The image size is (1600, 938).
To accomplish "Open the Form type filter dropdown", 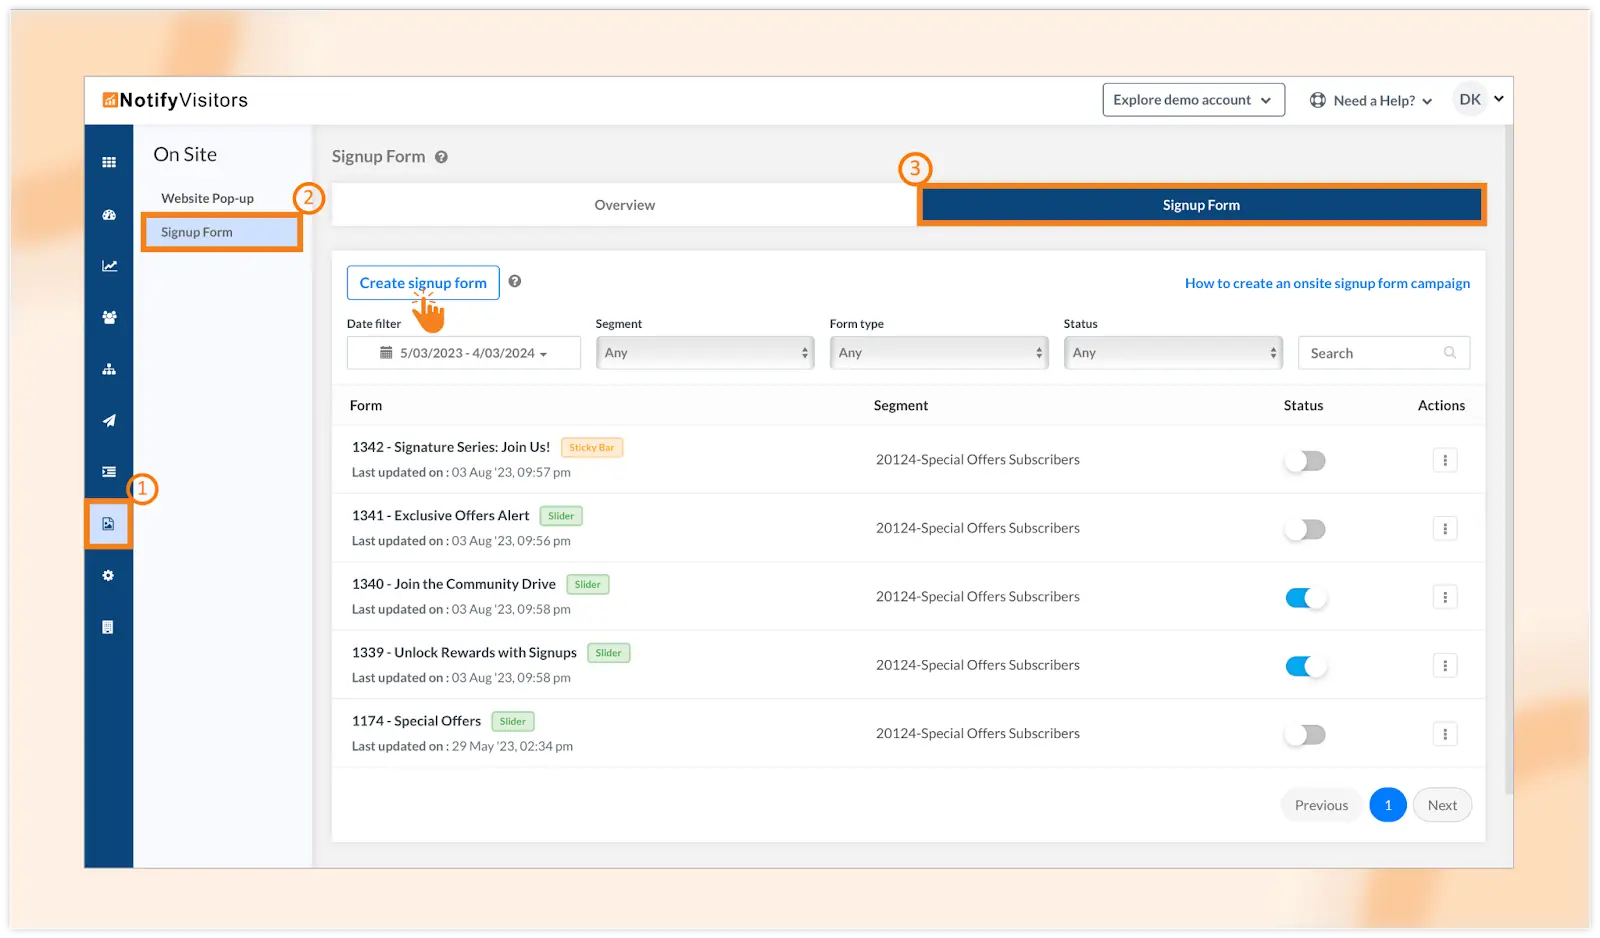I will tap(938, 353).
